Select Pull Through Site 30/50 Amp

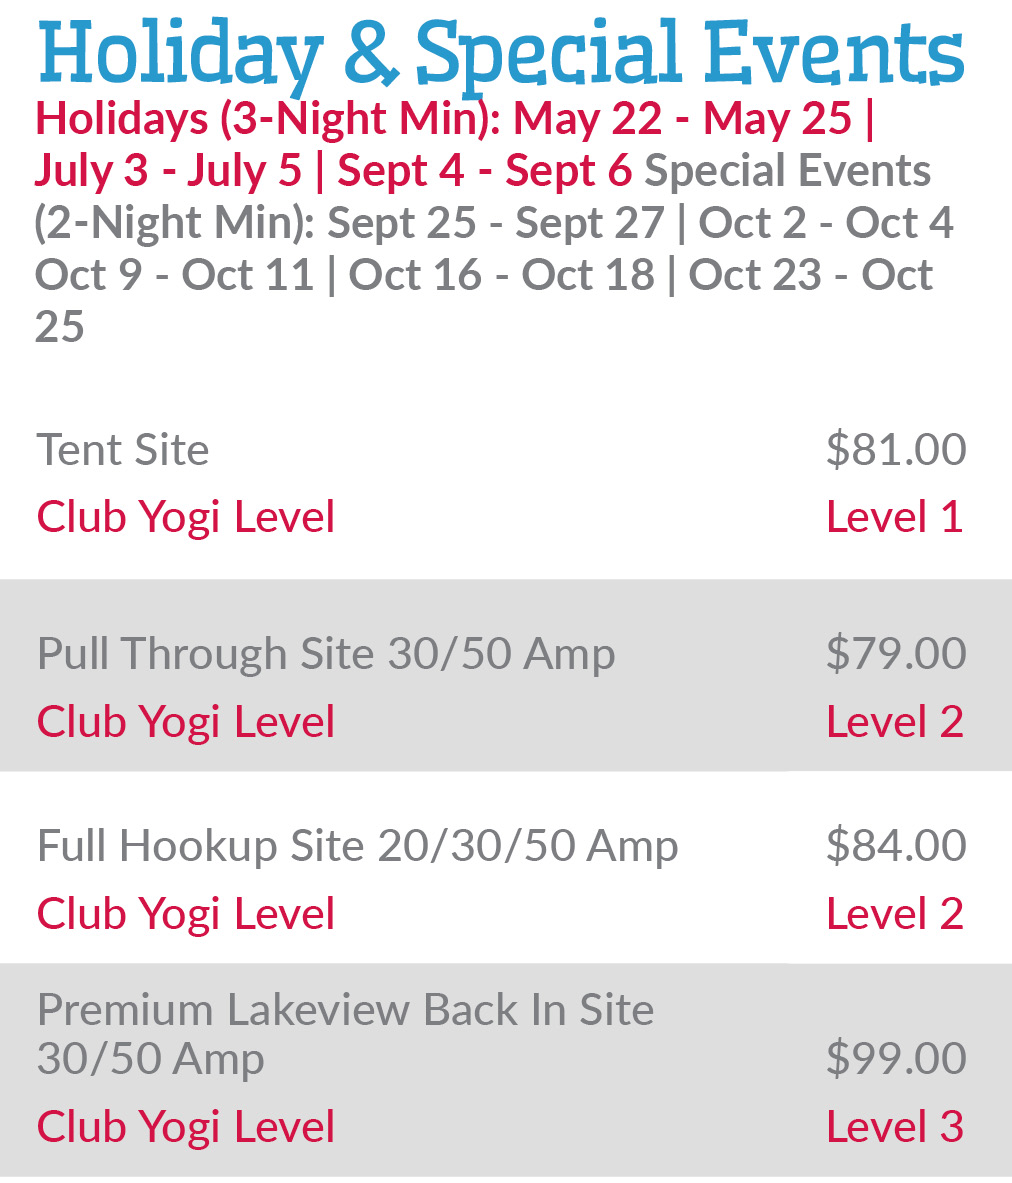326,654
